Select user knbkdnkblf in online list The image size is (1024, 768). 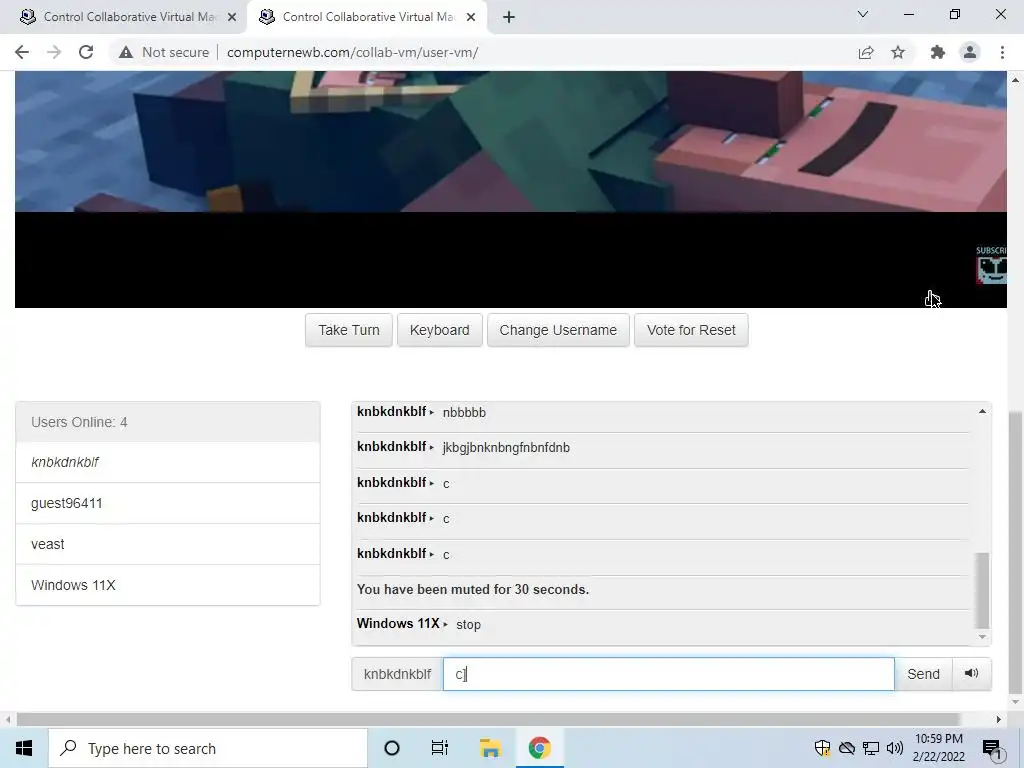pyautogui.click(x=168, y=462)
